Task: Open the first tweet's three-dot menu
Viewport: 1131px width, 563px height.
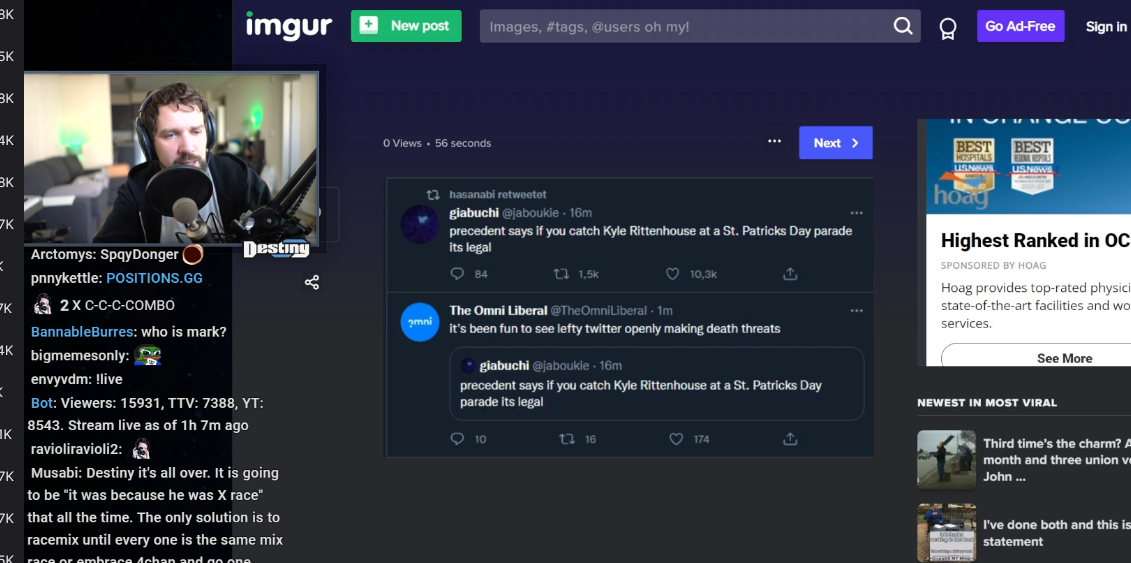Action: click(x=856, y=213)
